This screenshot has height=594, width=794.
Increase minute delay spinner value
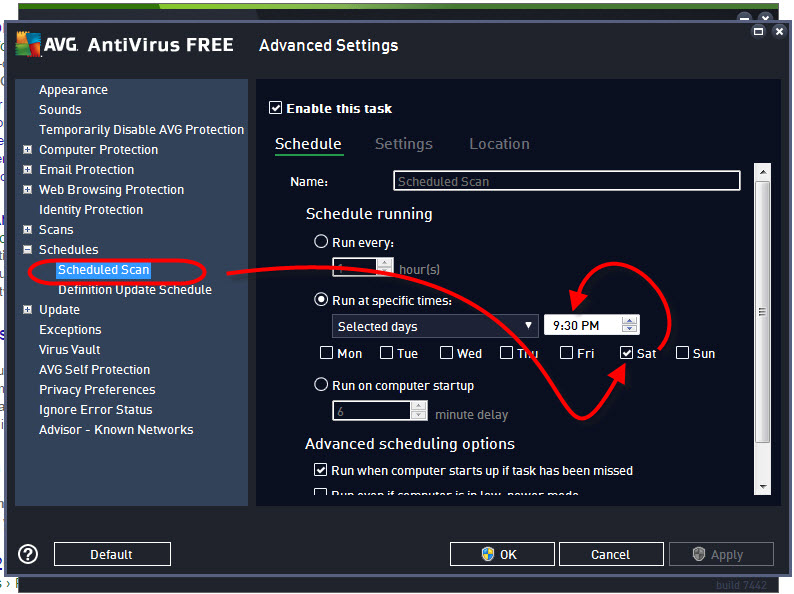tap(418, 406)
